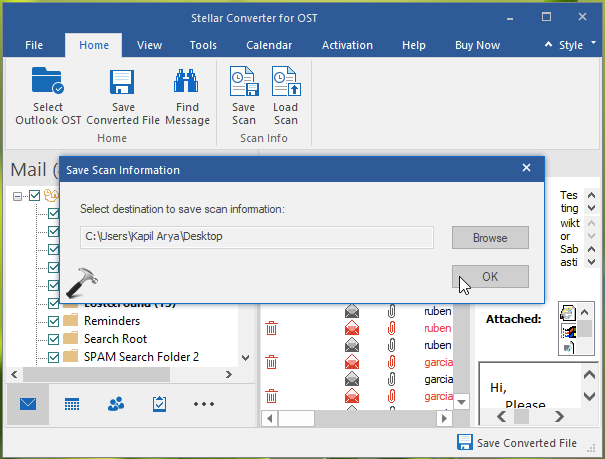
Task: Select the Home ribbon tab
Action: [94, 45]
